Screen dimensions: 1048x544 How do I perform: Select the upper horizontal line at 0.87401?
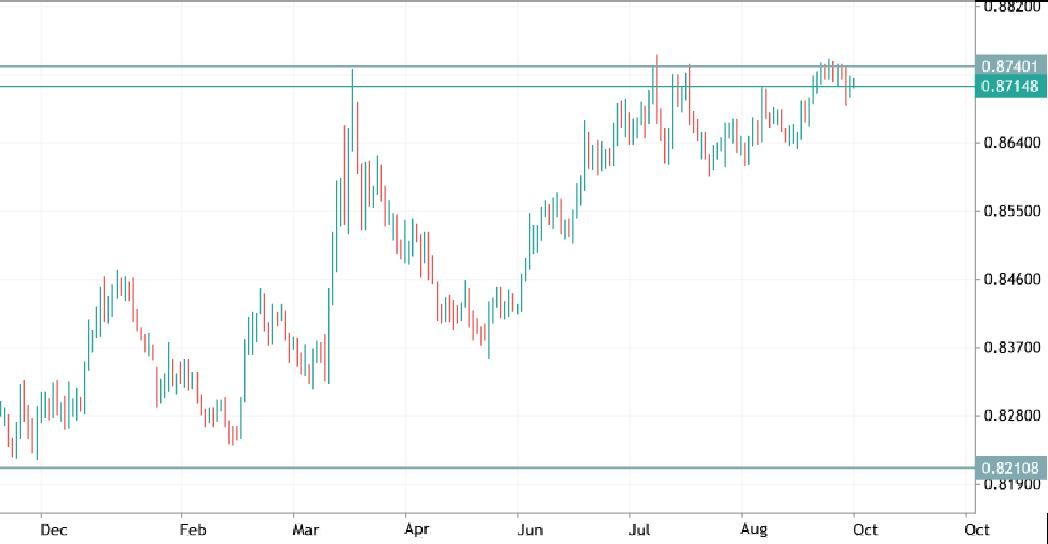coord(200,66)
